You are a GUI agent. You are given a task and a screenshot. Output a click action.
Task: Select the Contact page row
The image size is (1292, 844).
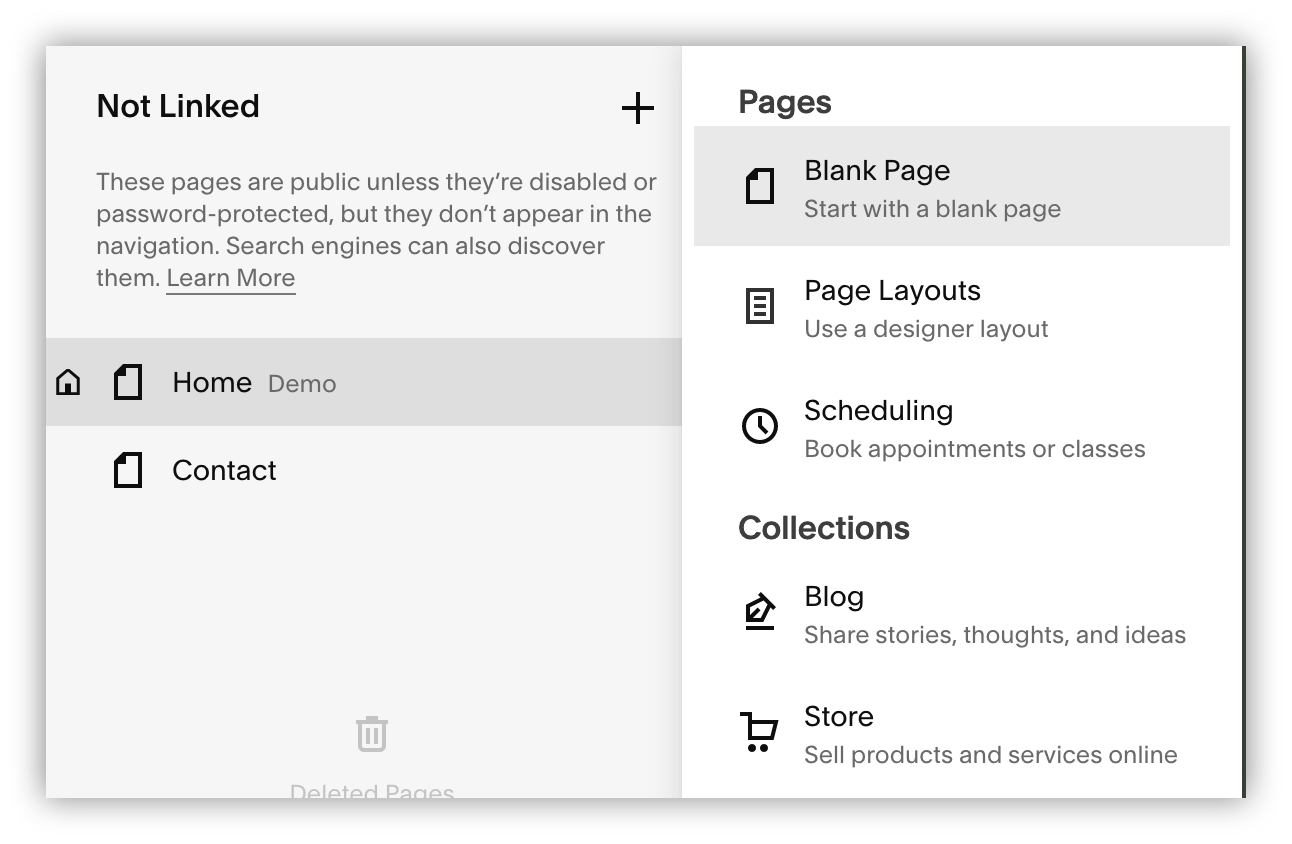364,470
